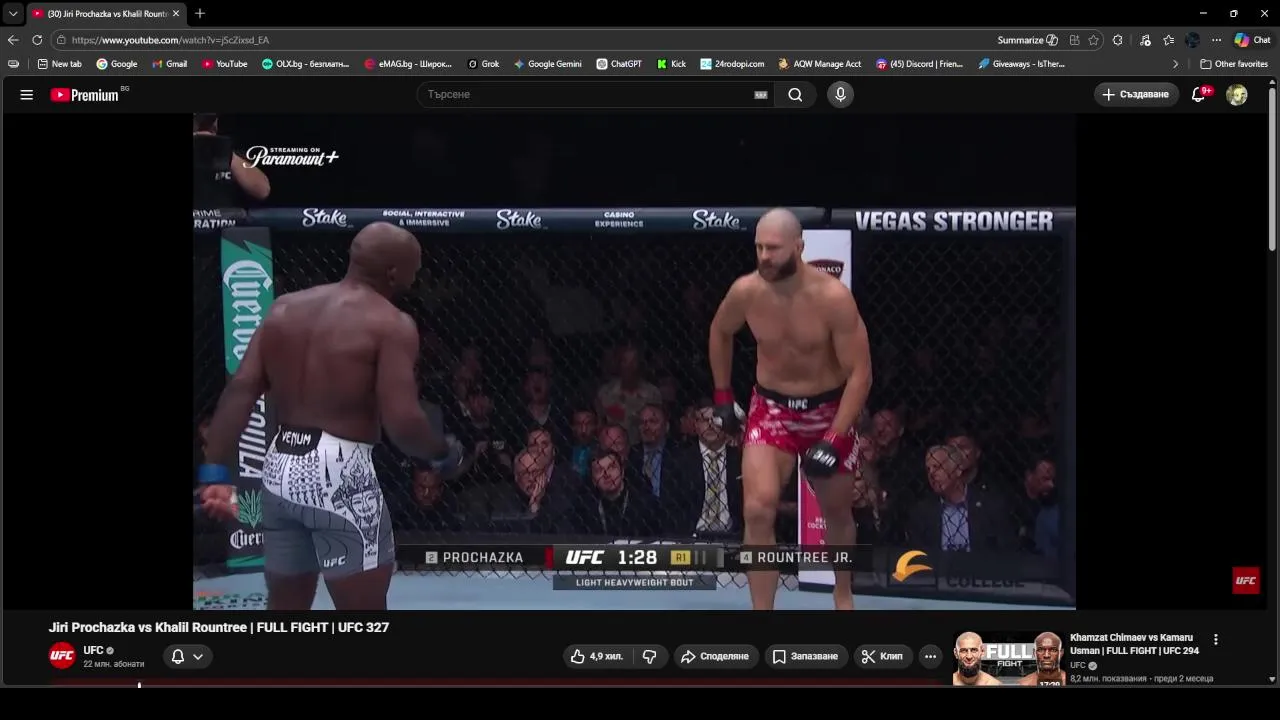Open more actions three-dot menu under video
Image resolution: width=1280 pixels, height=720 pixels.
931,657
